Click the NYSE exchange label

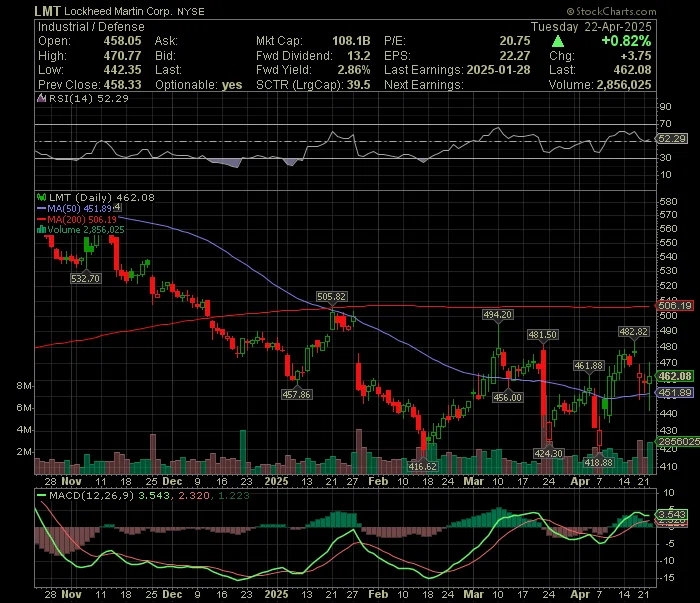tap(191, 12)
